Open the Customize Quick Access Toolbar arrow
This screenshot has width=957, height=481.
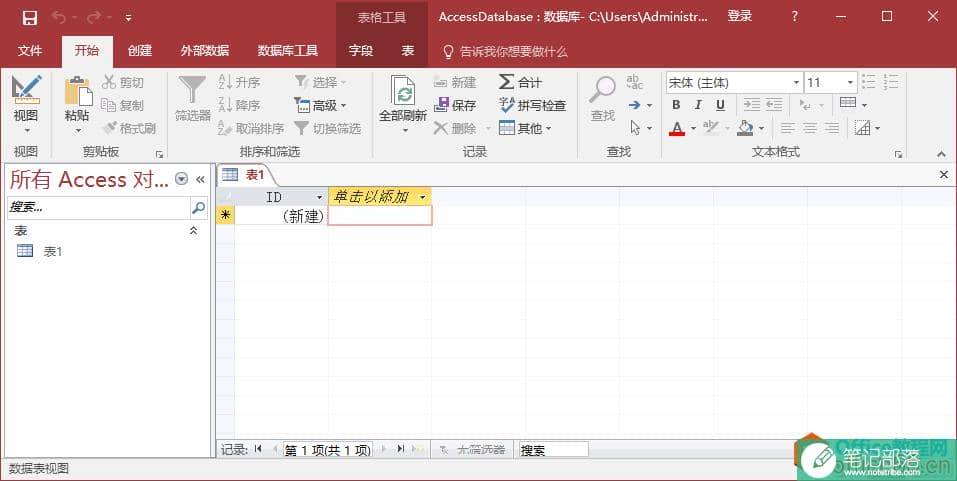(128, 18)
